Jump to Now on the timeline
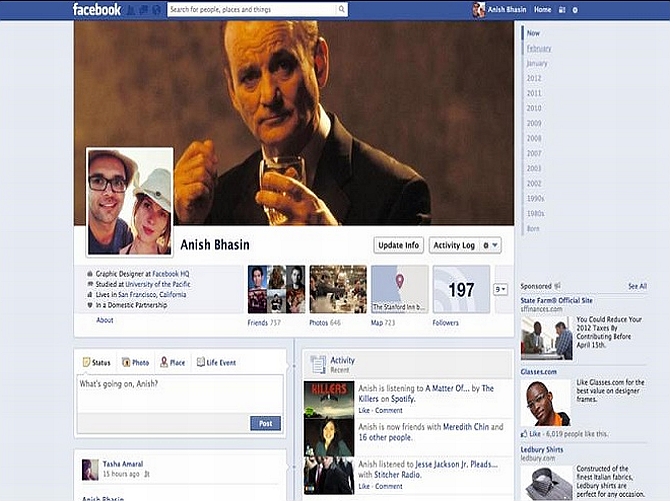The height and width of the screenshot is (501, 670). [x=533, y=33]
